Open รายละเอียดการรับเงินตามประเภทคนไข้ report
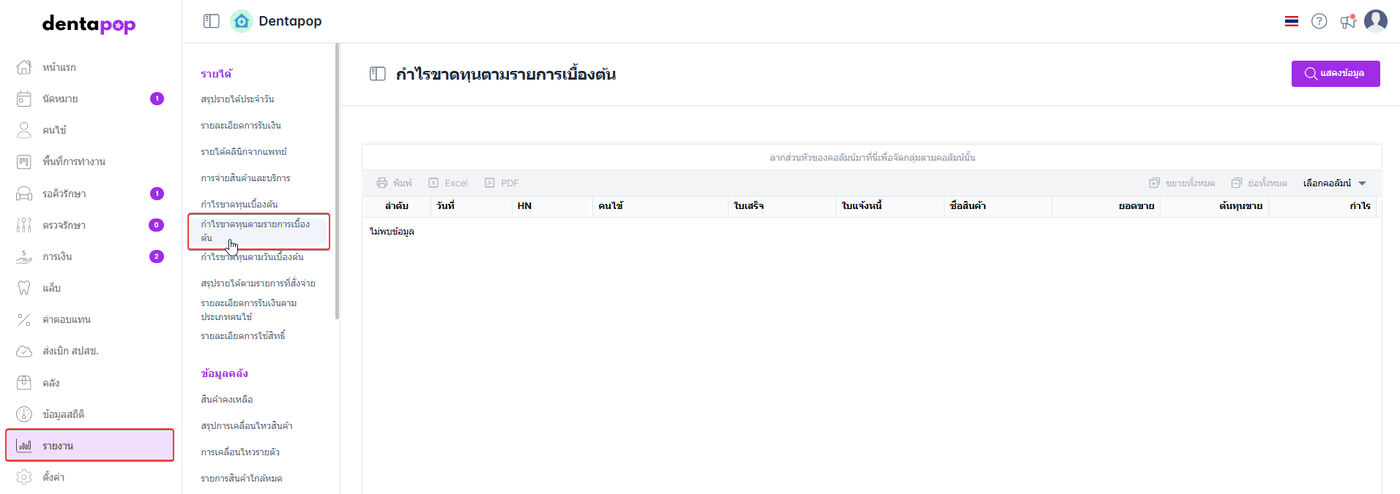The image size is (1400, 494). point(250,309)
